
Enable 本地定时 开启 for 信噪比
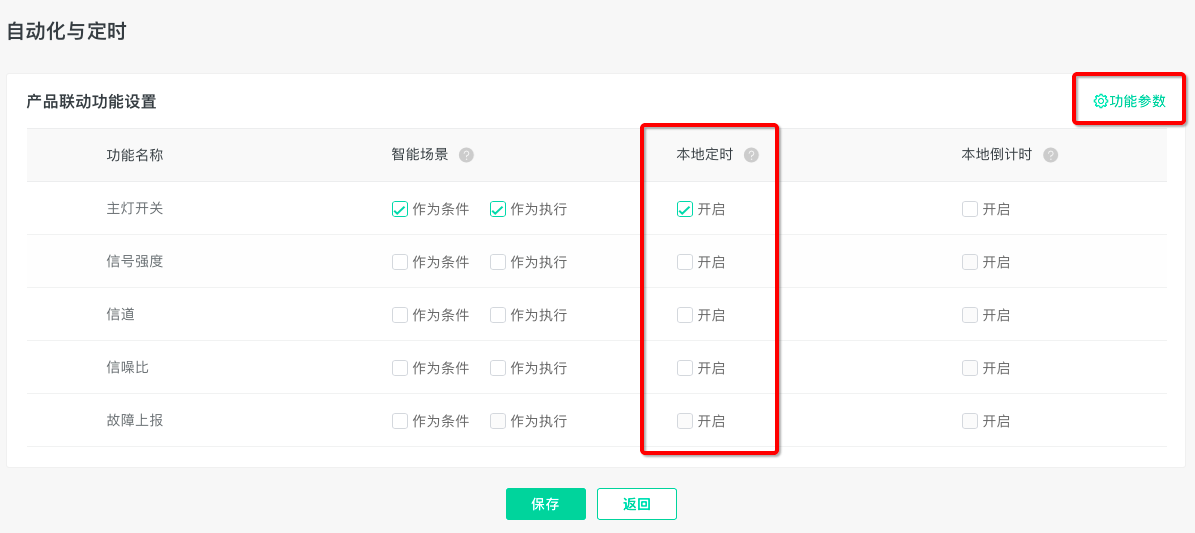point(684,368)
